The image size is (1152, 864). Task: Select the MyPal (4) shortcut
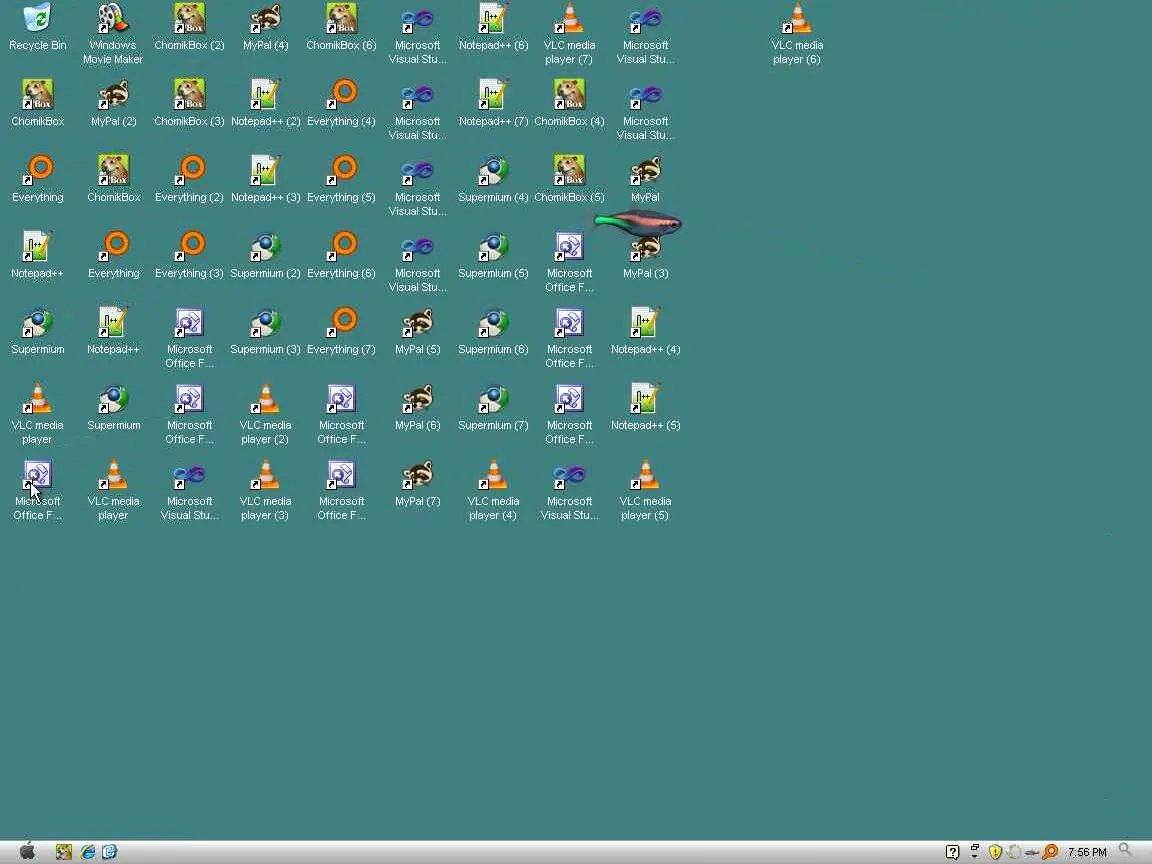(x=265, y=27)
